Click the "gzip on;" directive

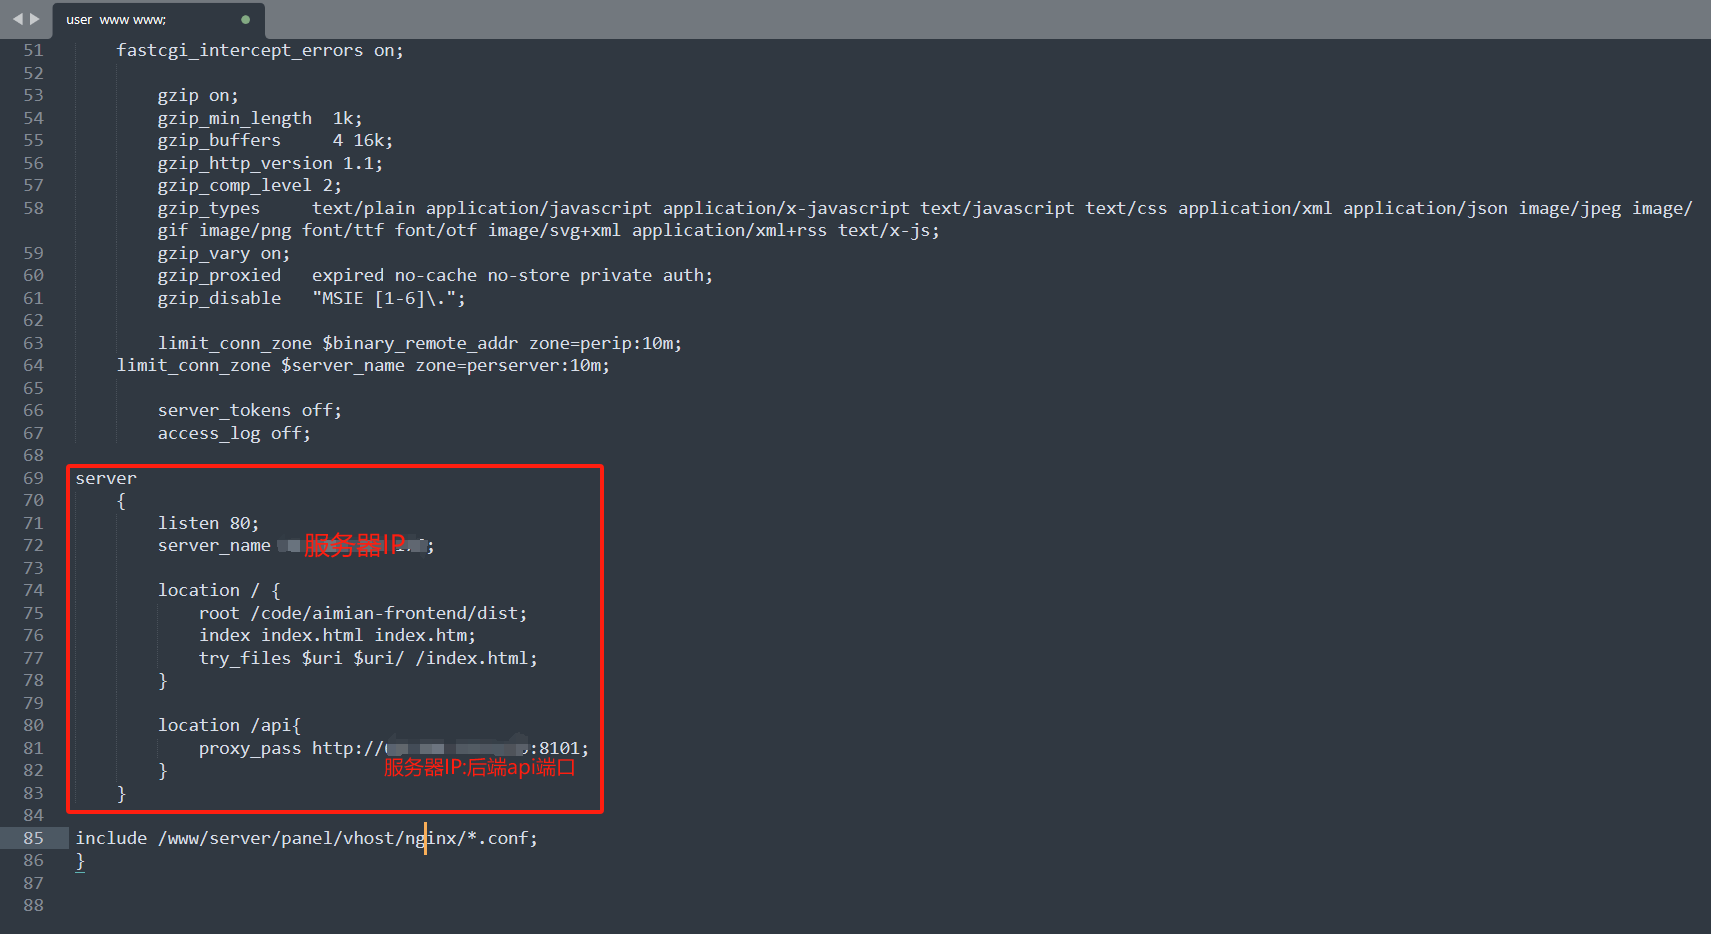[x=198, y=95]
